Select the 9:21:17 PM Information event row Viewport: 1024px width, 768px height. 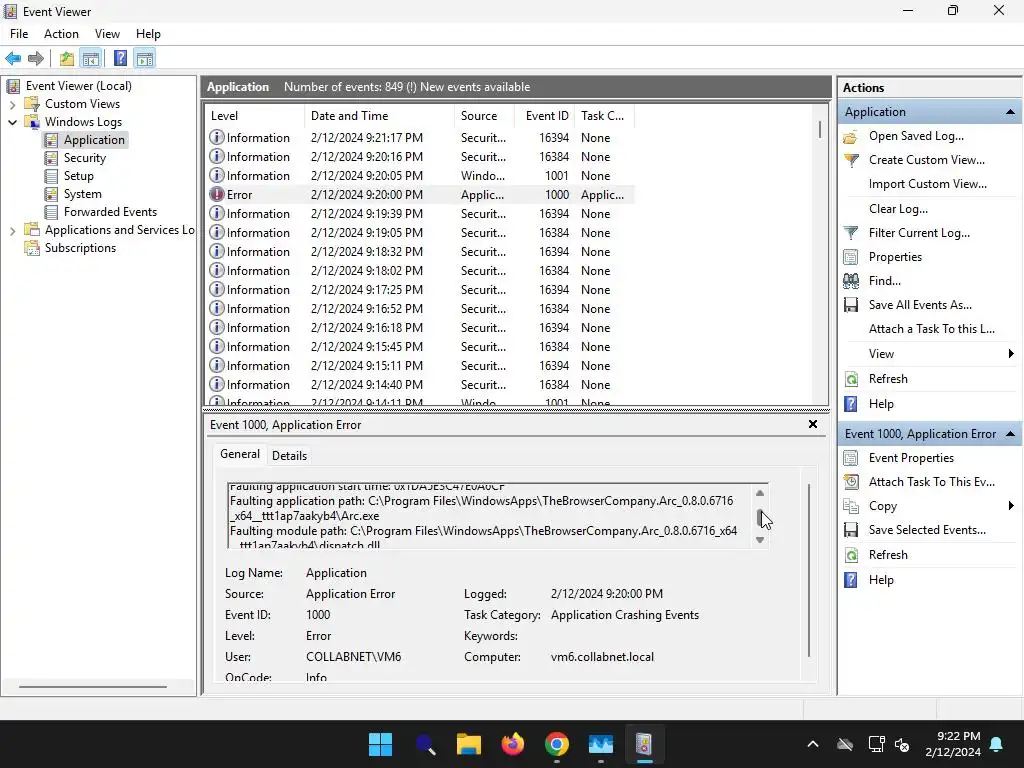pyautogui.click(x=419, y=138)
